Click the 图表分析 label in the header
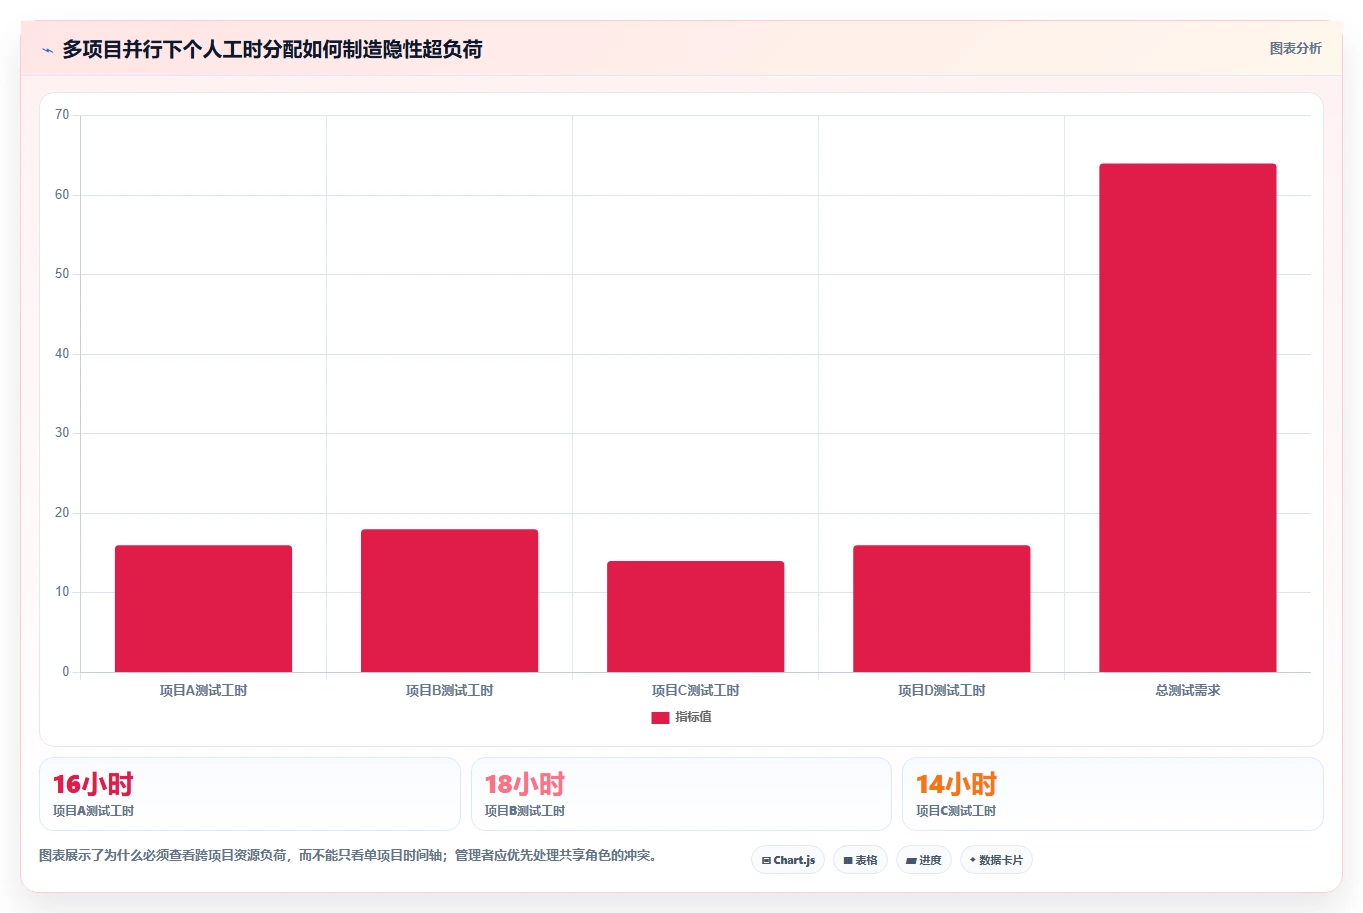The image size is (1363, 913). click(x=1295, y=48)
